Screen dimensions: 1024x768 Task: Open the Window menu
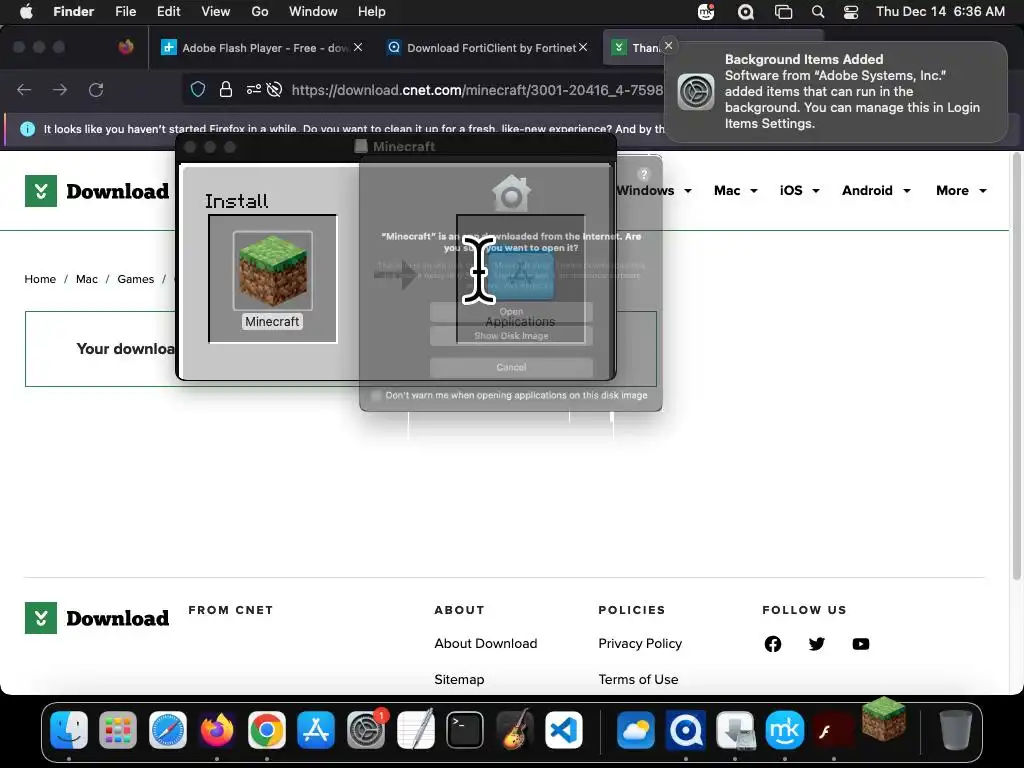313,11
